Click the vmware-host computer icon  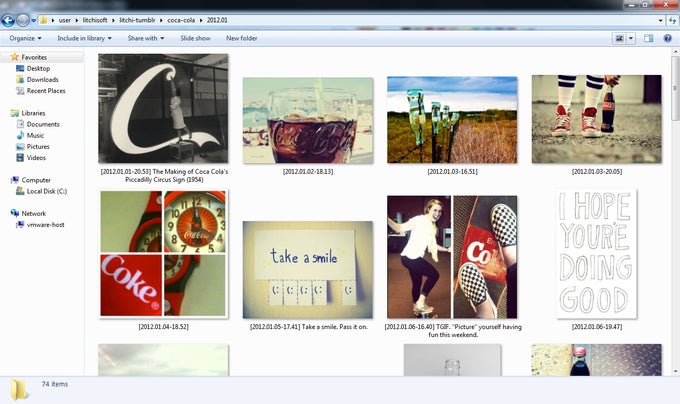coord(20,225)
